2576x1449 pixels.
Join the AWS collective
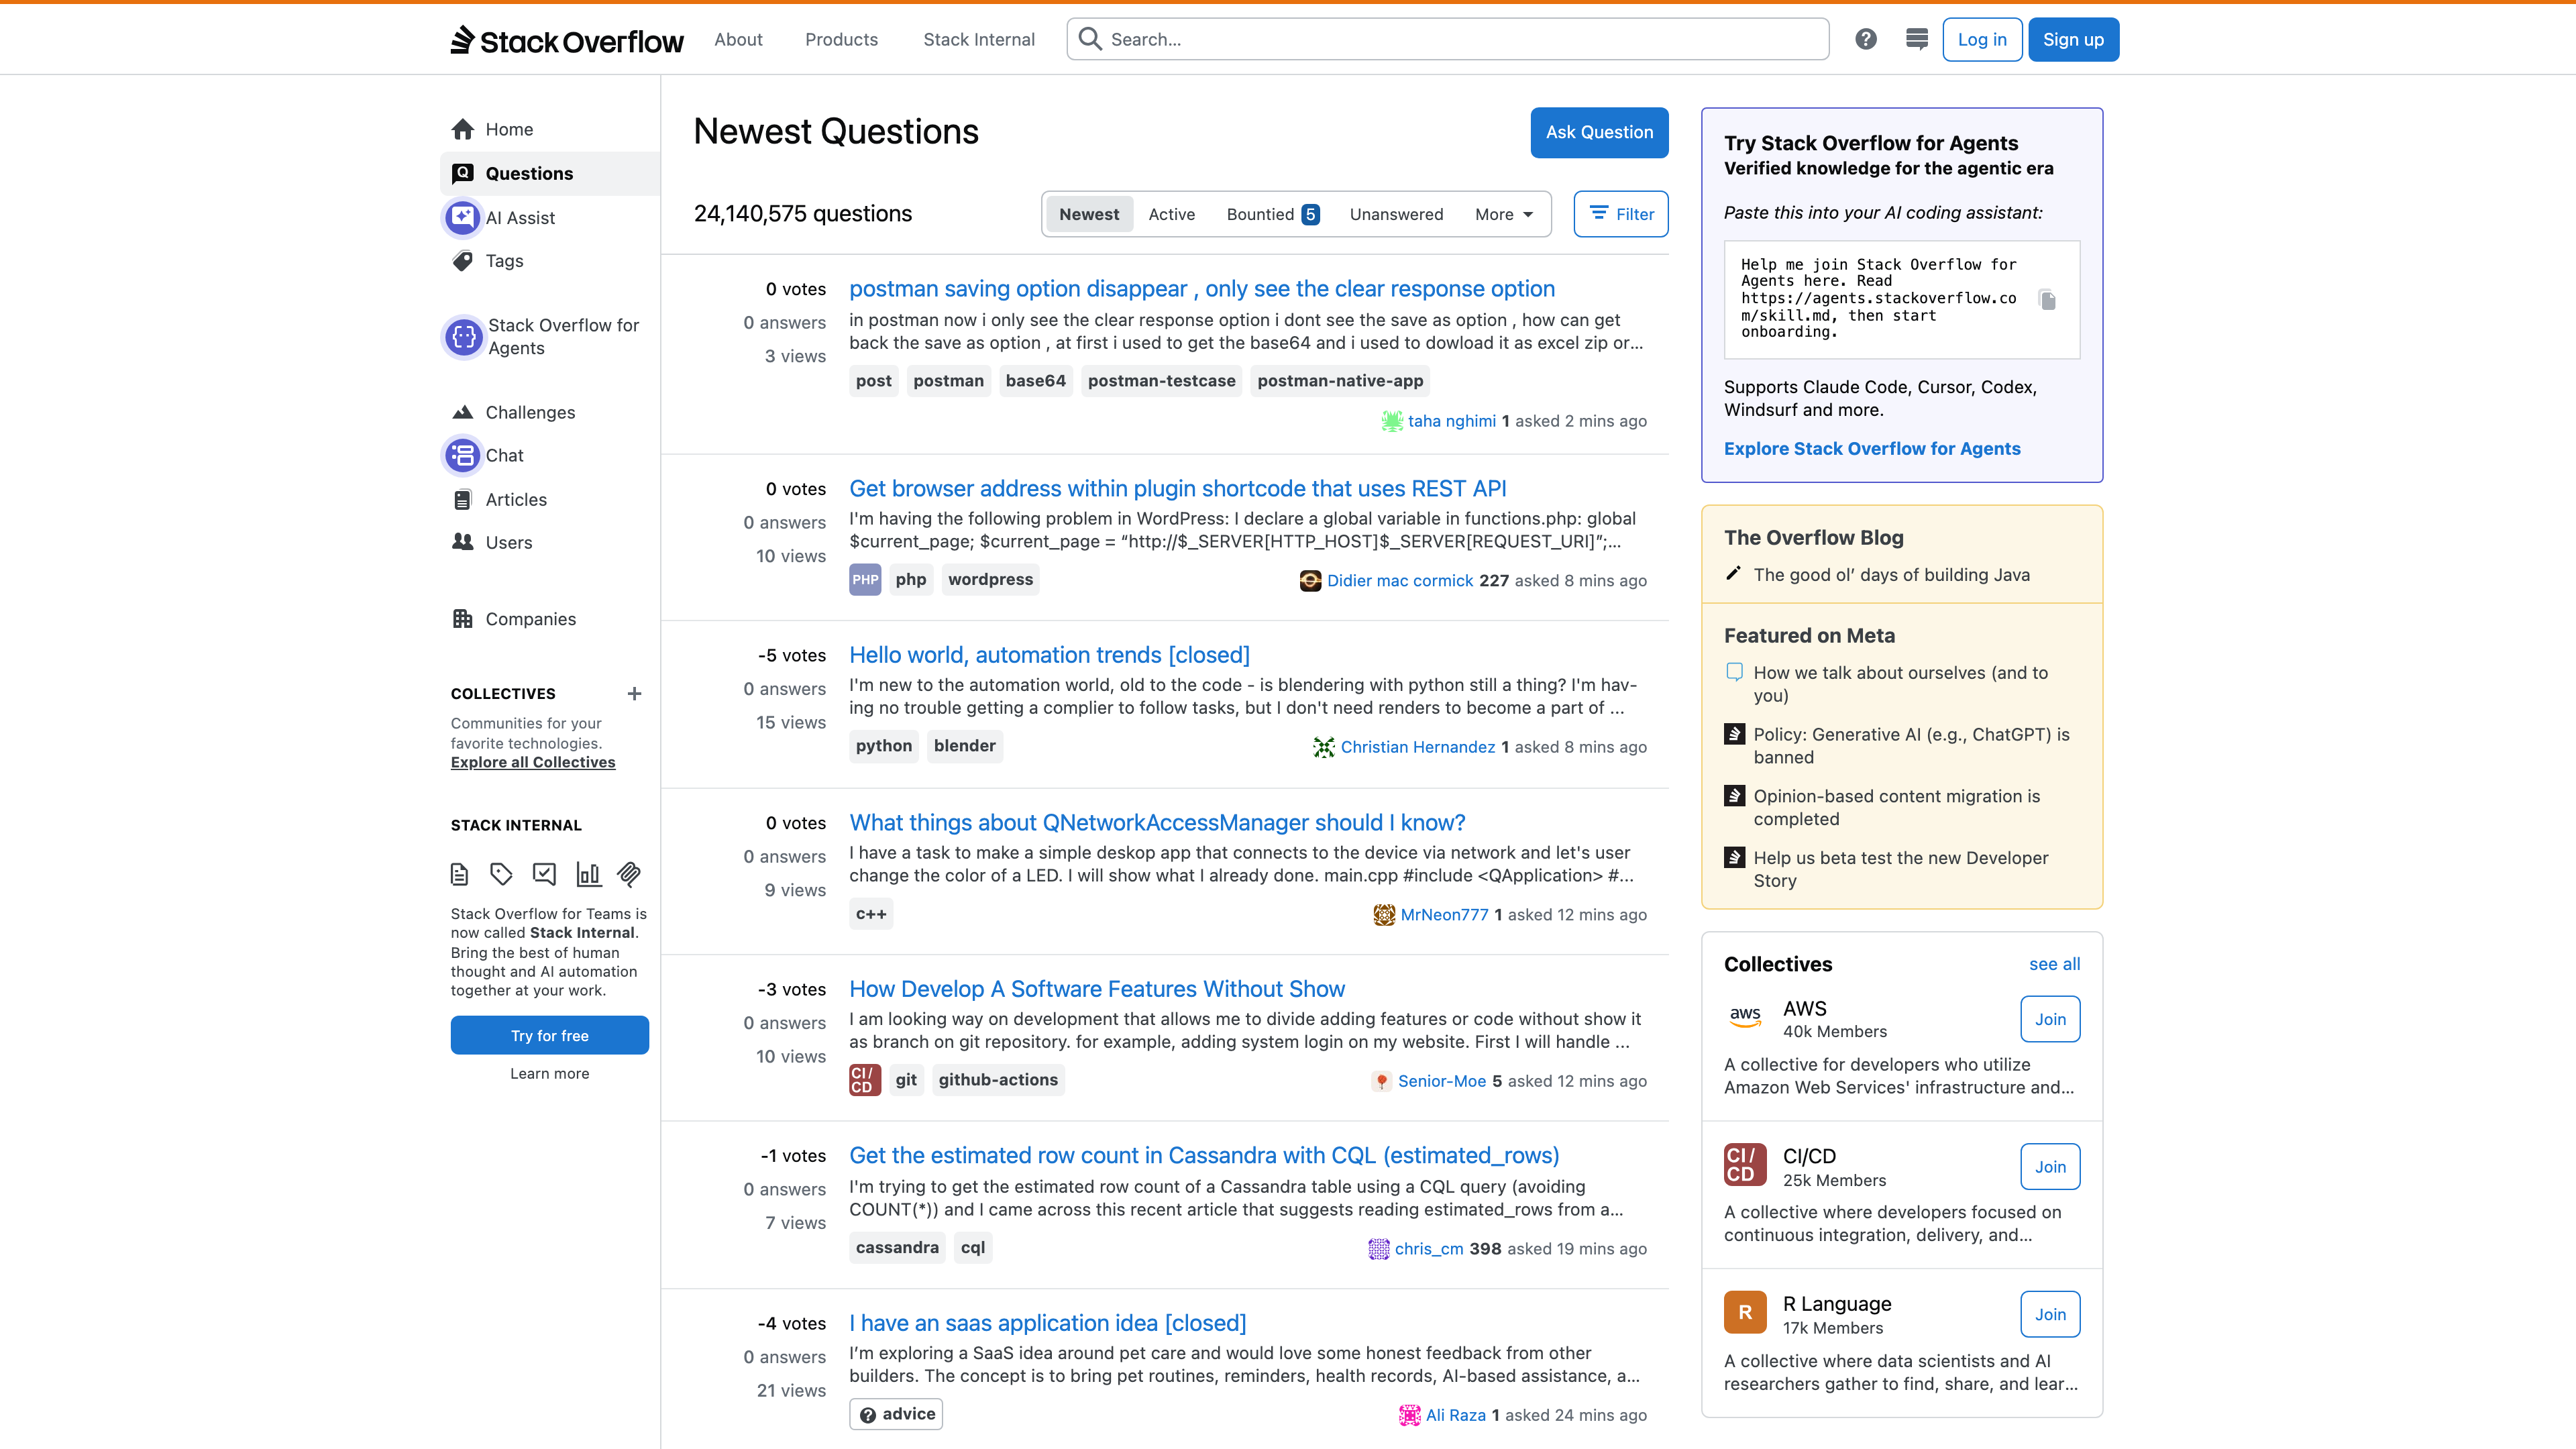pyautogui.click(x=2050, y=1019)
